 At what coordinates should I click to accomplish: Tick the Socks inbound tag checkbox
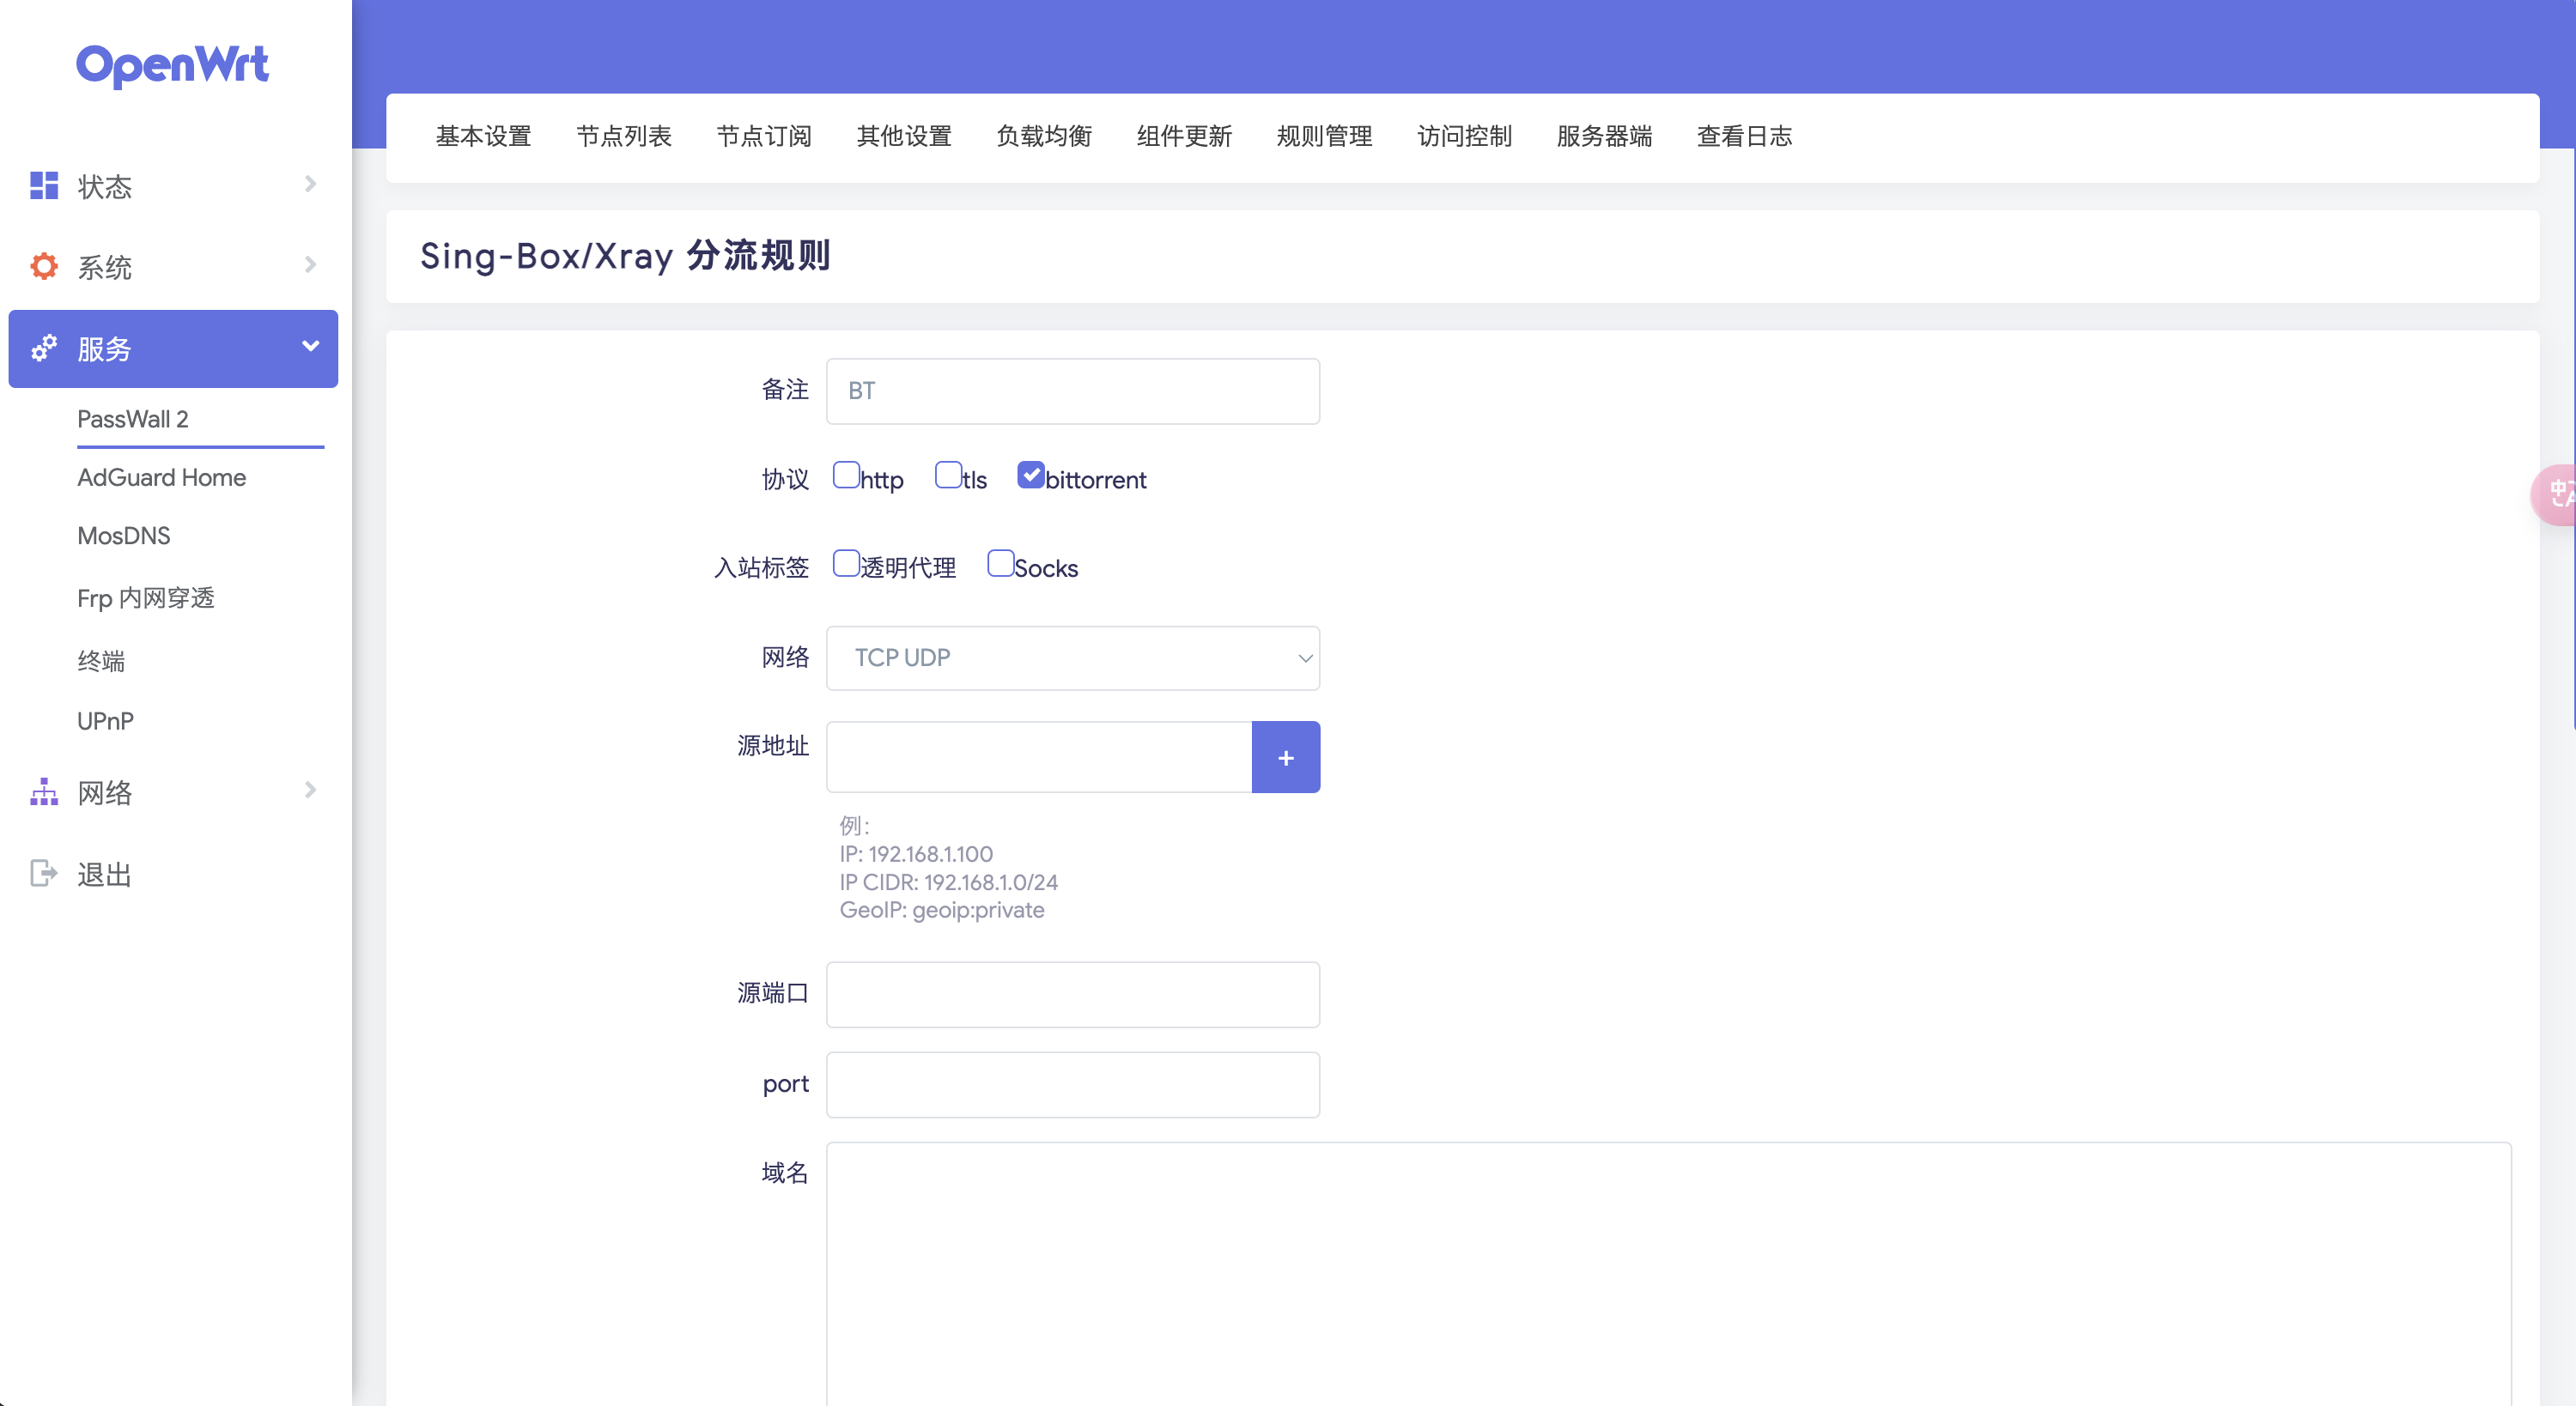coord(1000,563)
